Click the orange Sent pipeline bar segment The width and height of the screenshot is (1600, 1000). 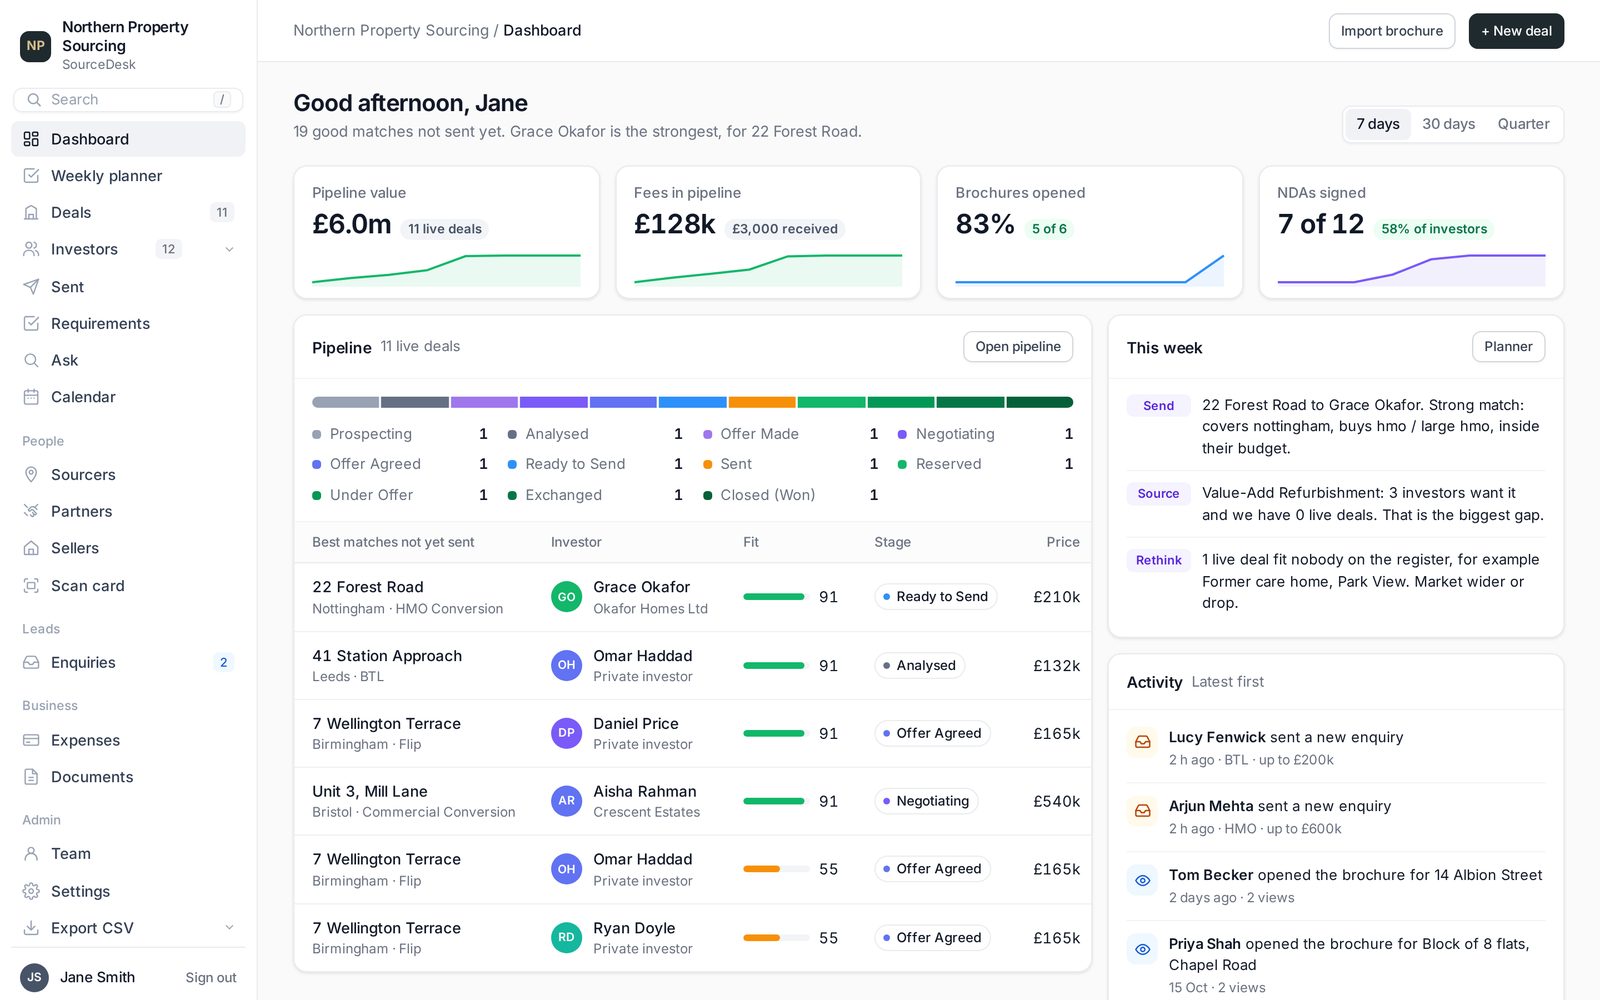click(x=762, y=402)
